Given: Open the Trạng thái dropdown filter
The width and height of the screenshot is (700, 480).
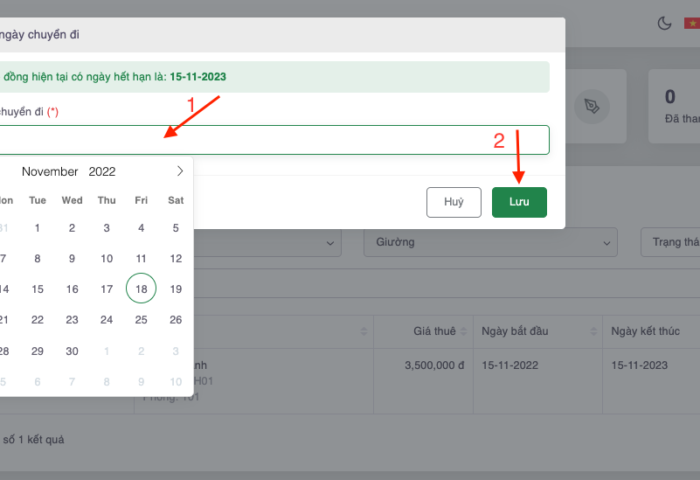Looking at the screenshot, I should [x=670, y=242].
